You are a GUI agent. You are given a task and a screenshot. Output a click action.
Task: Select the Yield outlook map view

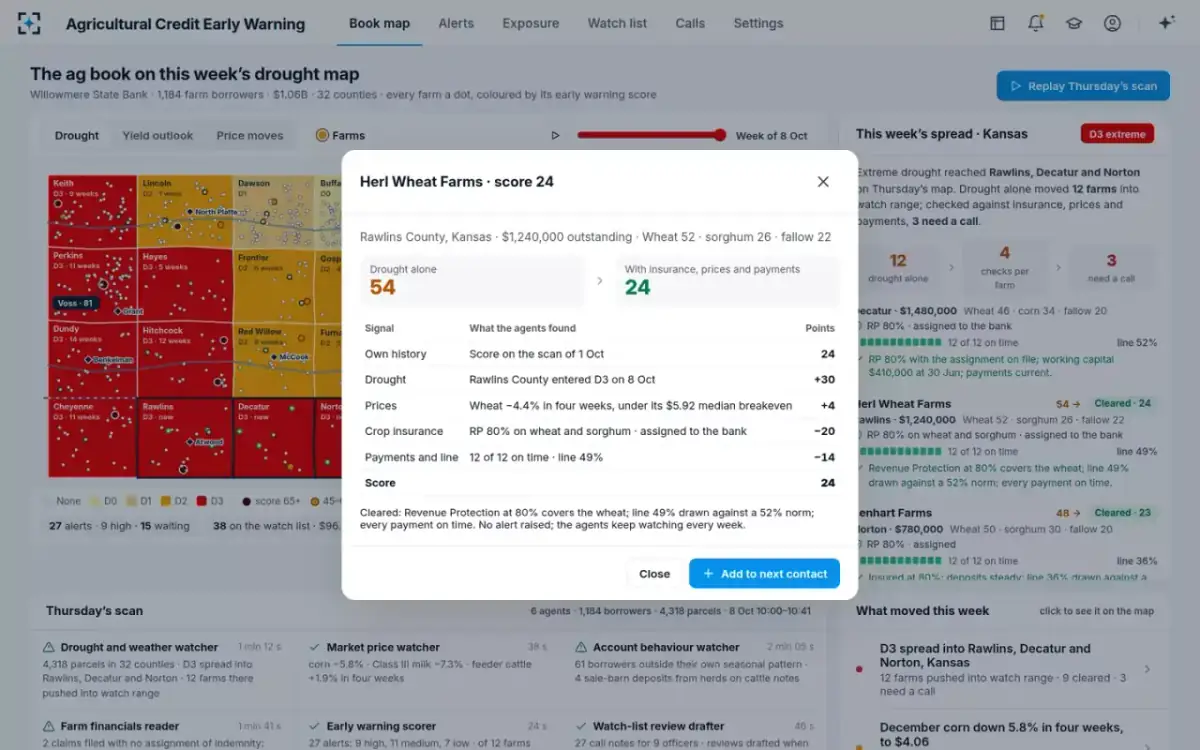pos(158,136)
